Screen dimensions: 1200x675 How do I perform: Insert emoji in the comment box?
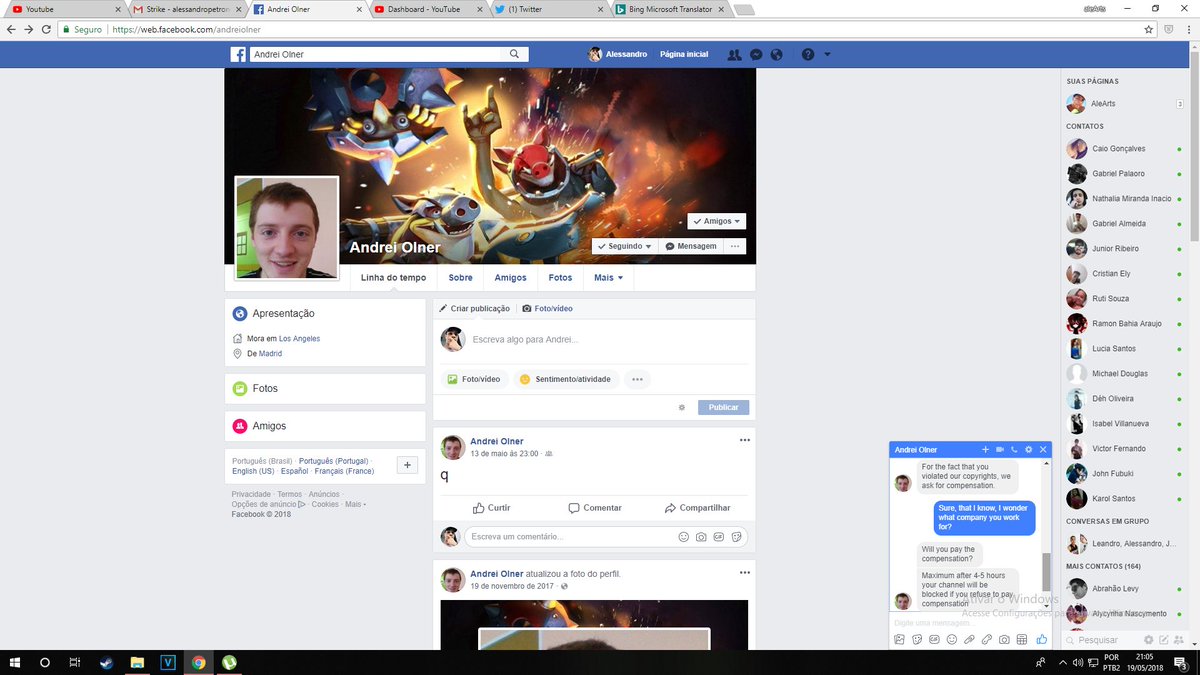click(684, 537)
